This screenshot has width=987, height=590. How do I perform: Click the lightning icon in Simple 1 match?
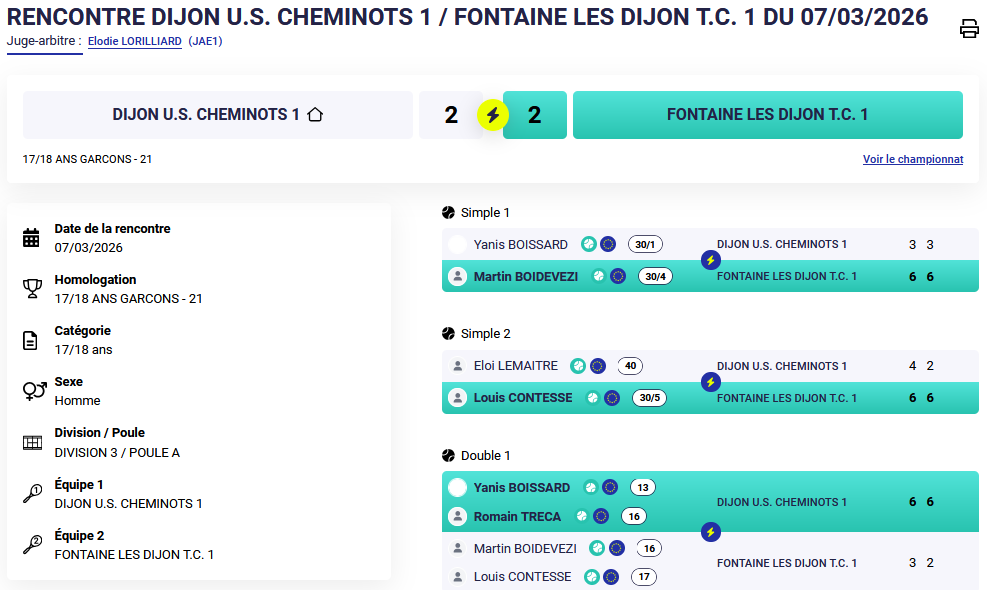711,260
